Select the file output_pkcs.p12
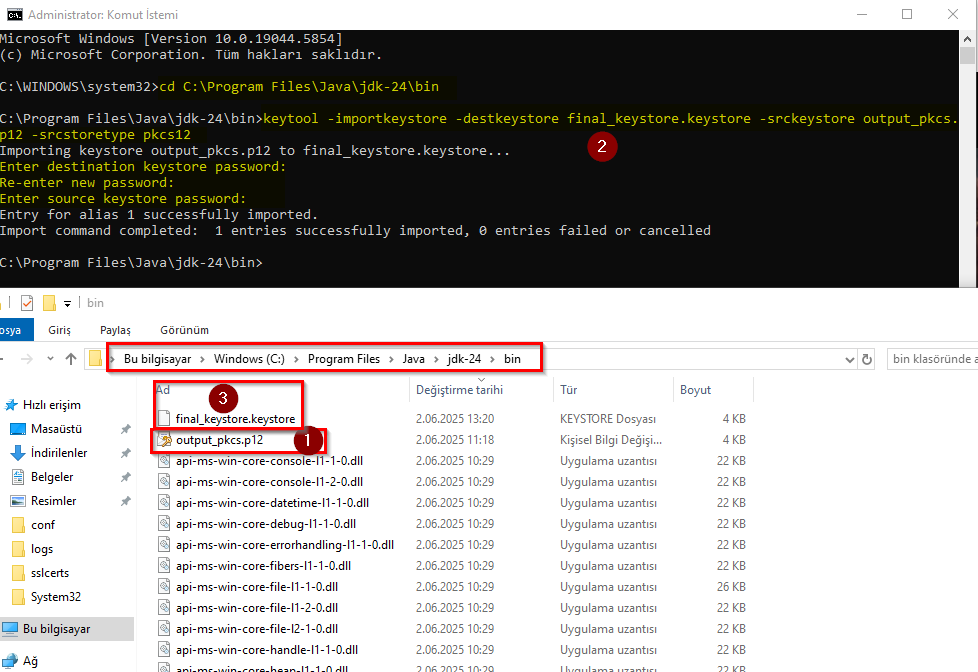This screenshot has height=672, width=978. click(220, 440)
